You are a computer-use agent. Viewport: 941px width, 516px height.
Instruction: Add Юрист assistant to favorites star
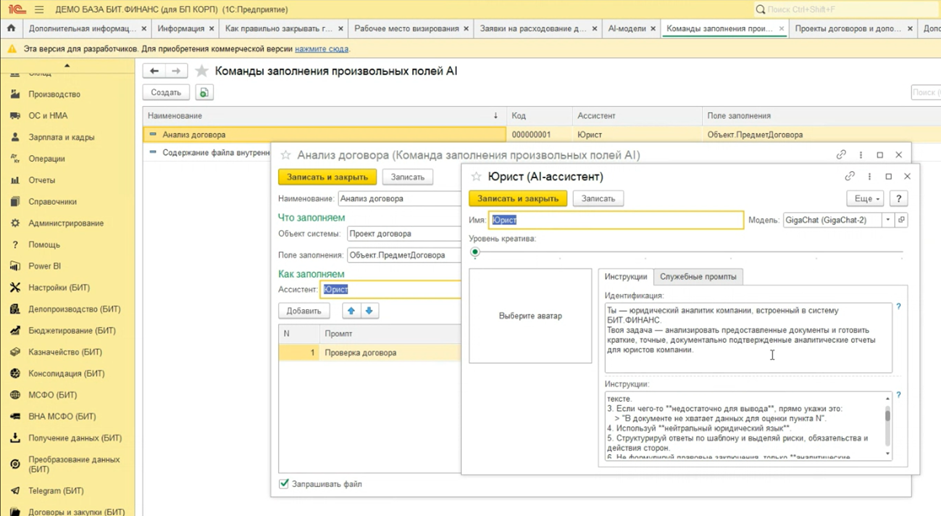[476, 176]
